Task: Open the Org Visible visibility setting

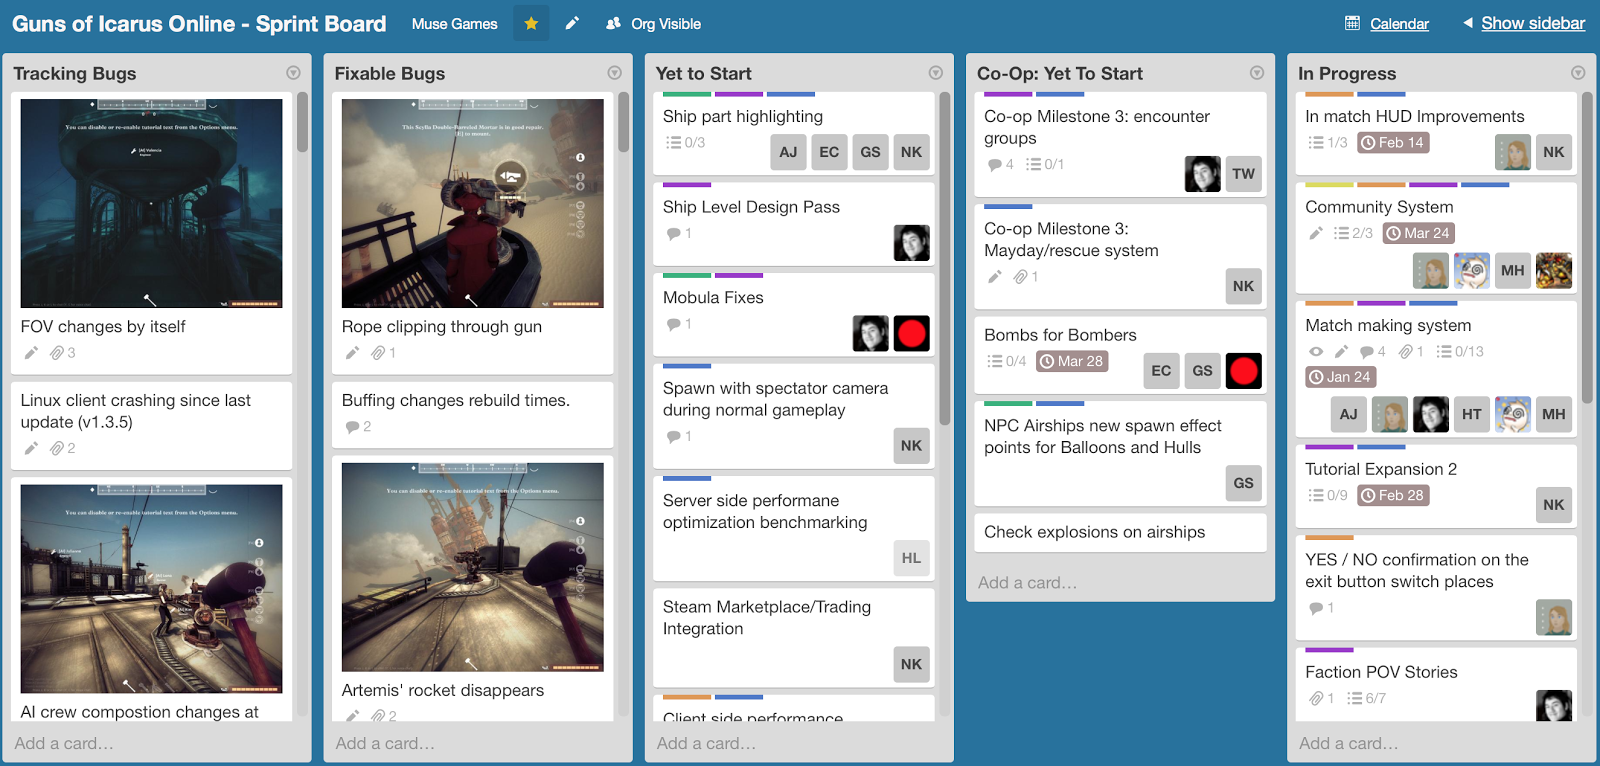Action: (653, 23)
